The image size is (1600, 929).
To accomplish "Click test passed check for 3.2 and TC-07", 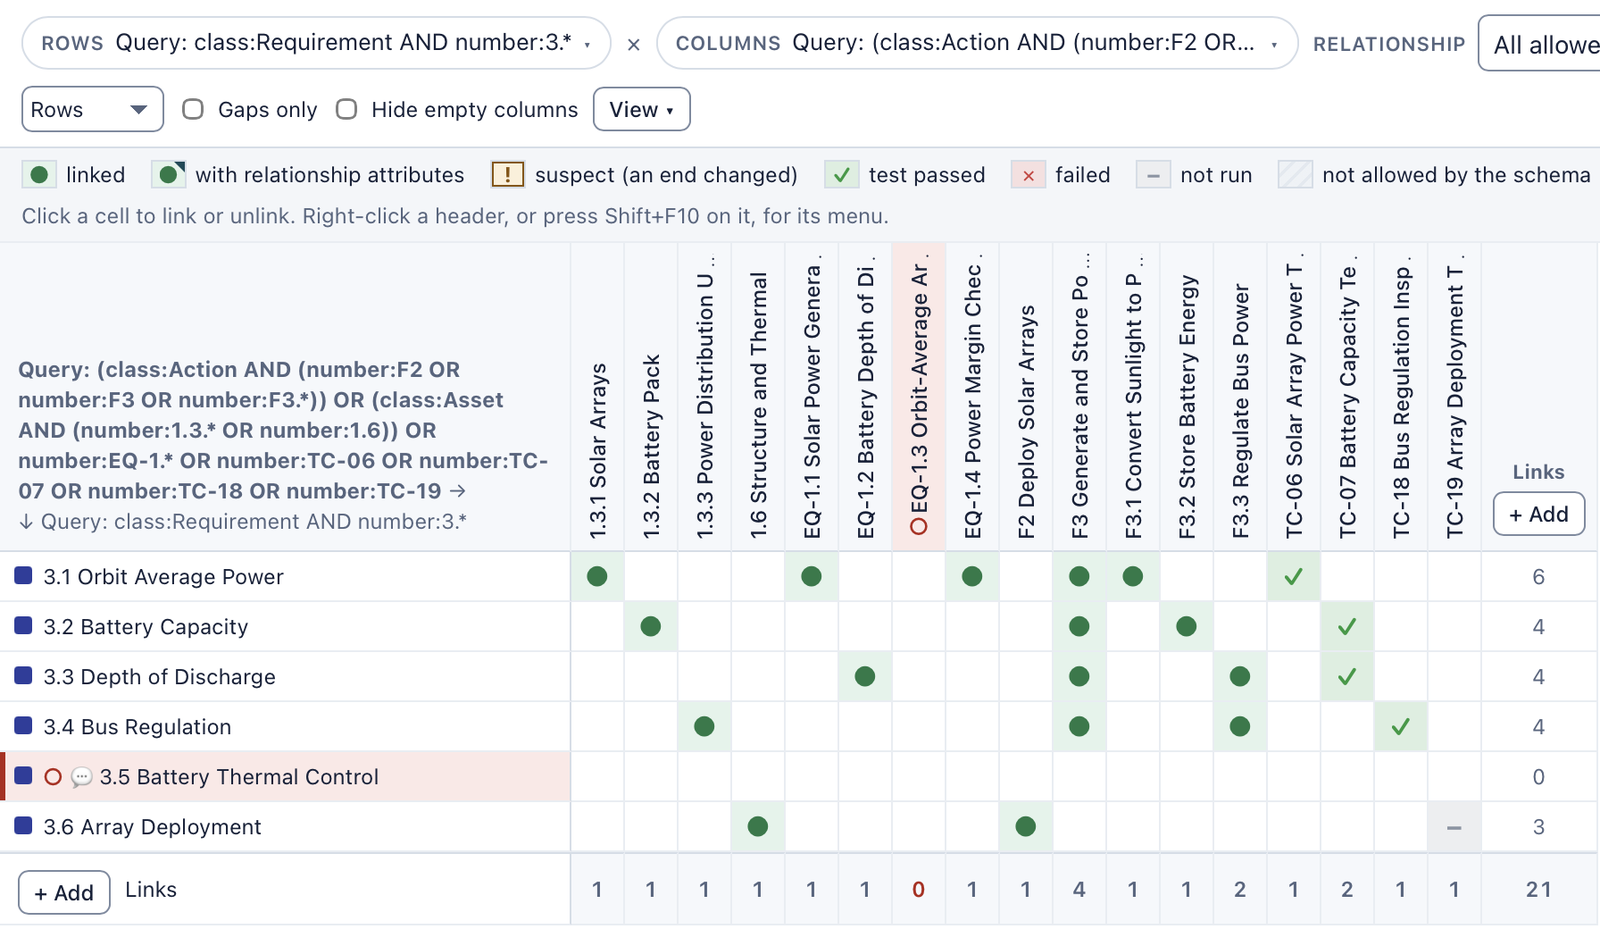I will 1347,626.
